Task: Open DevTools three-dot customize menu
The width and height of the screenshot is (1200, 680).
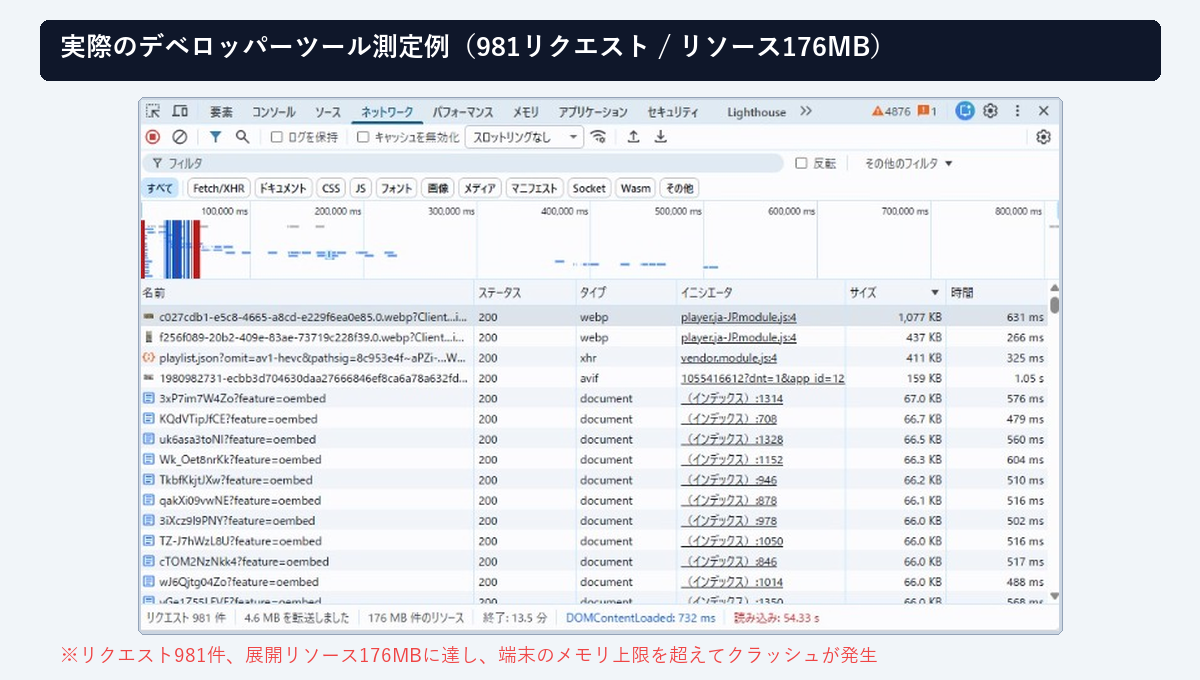Action: click(x=1018, y=111)
